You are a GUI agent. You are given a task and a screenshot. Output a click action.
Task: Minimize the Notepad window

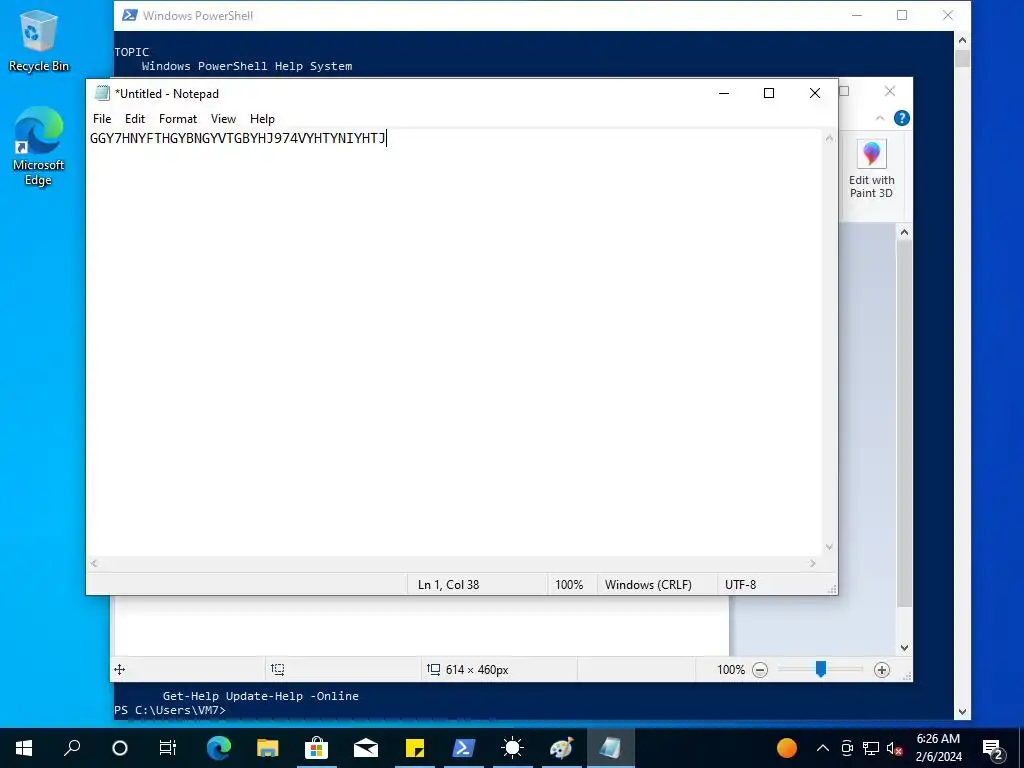click(x=724, y=93)
